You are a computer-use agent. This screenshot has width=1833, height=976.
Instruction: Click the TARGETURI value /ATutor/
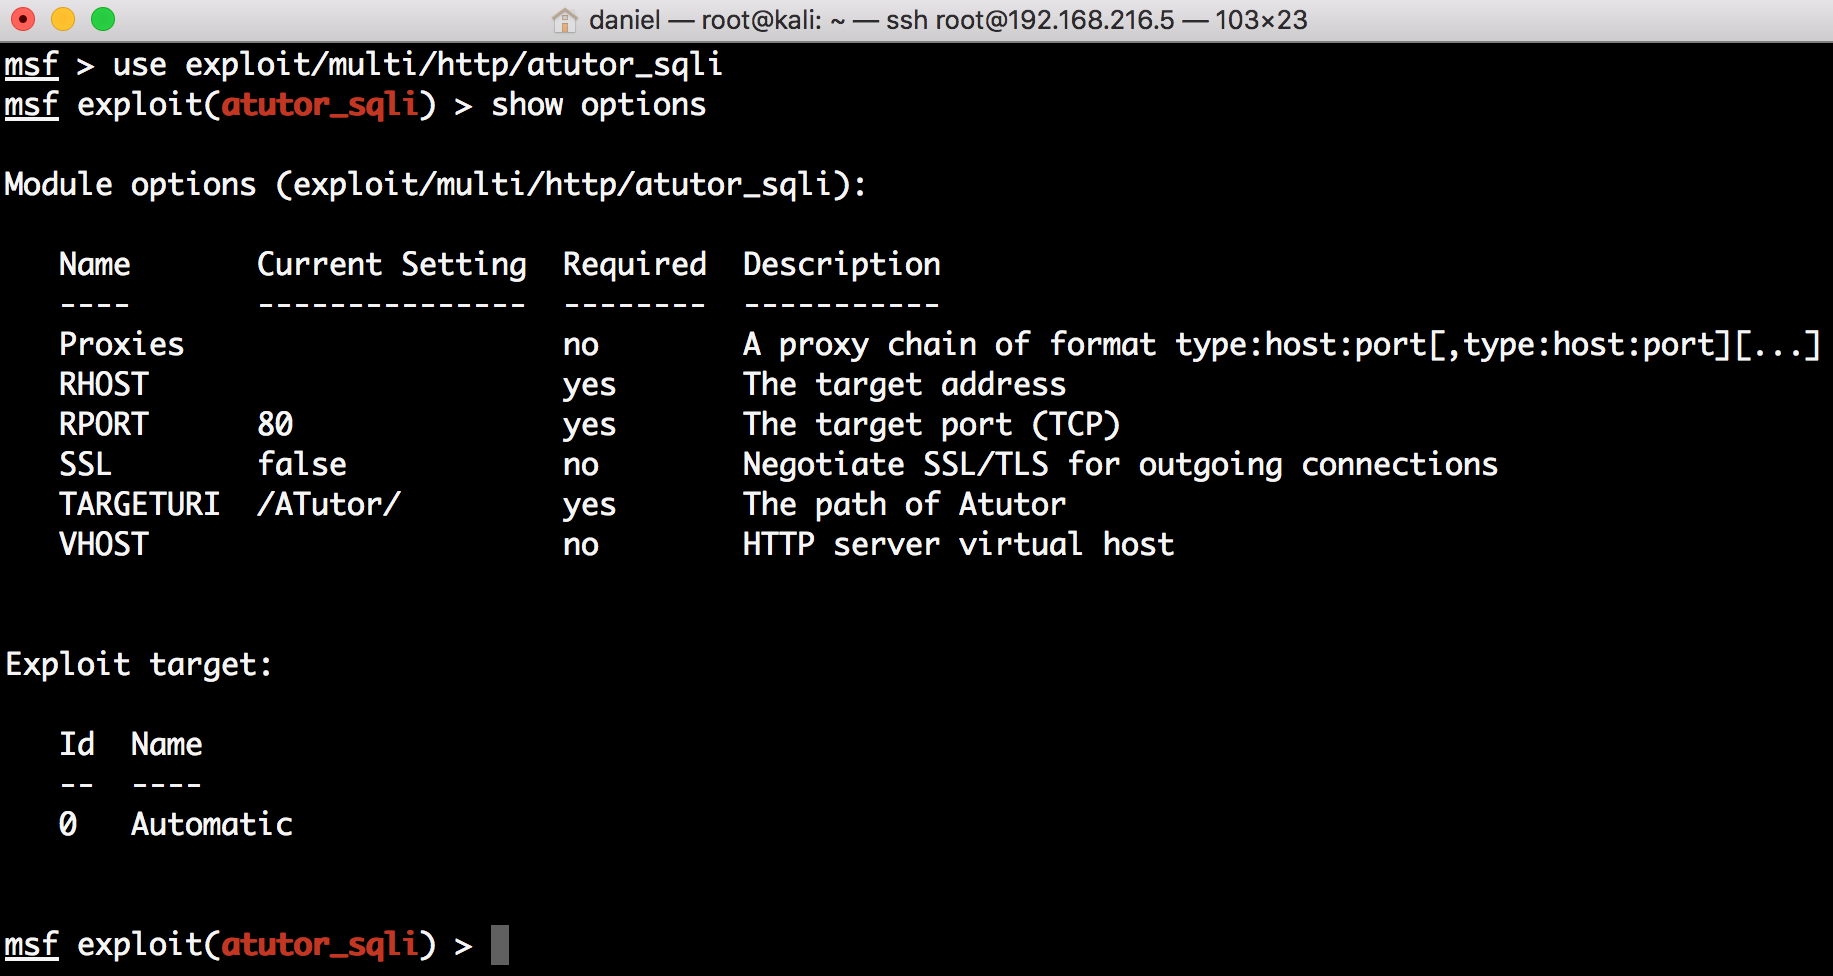329,504
